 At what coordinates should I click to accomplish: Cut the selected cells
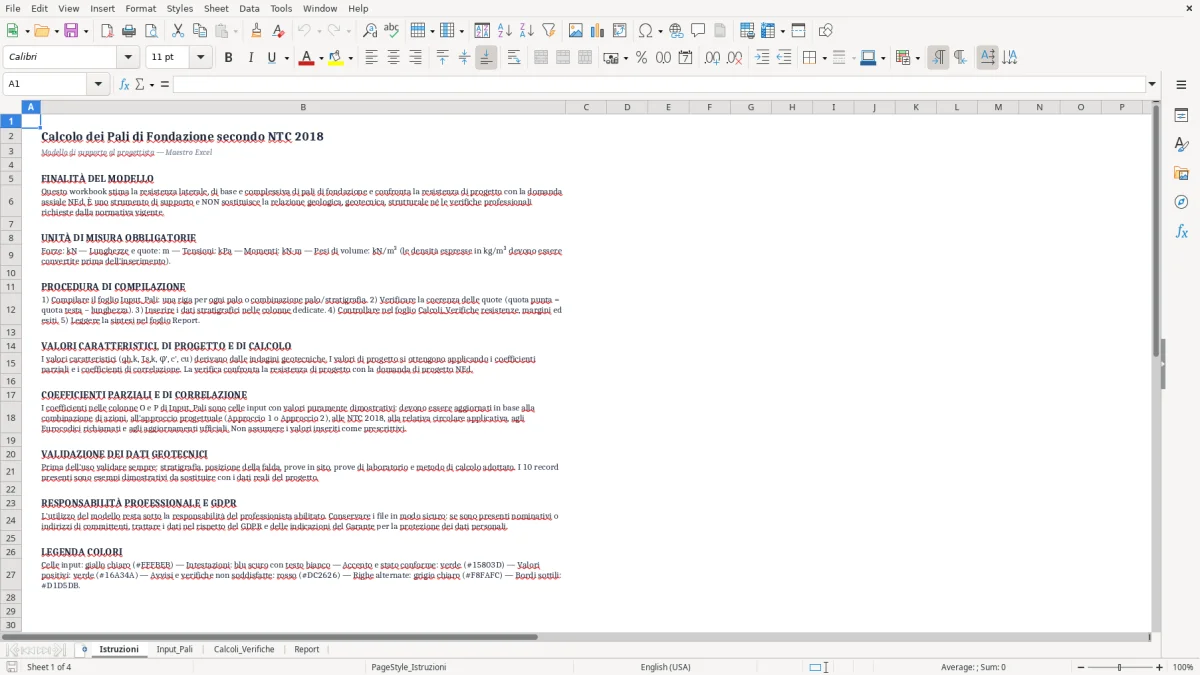177,31
